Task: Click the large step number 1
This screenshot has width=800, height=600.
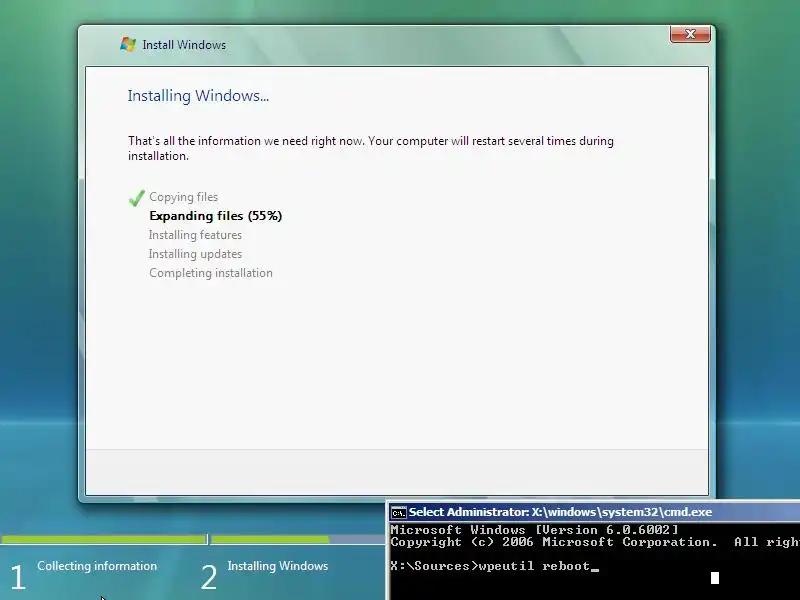Action: (x=18, y=577)
